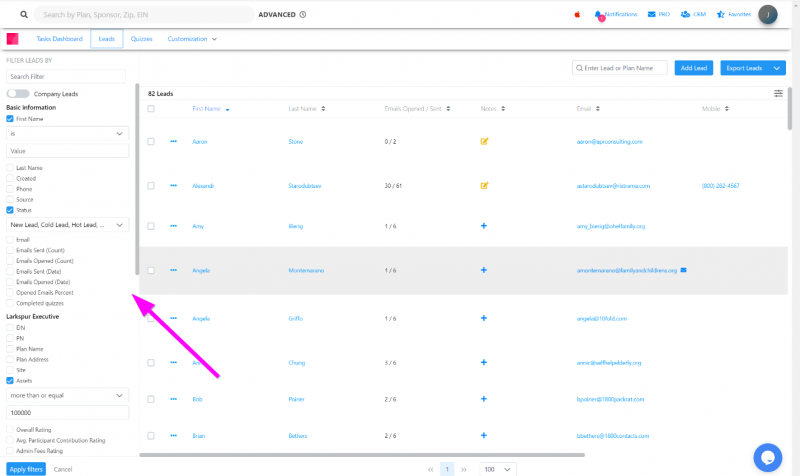Viewport: 800px width, 476px height.
Task: Enable the Last Name filter checkbox
Action: 10,168
